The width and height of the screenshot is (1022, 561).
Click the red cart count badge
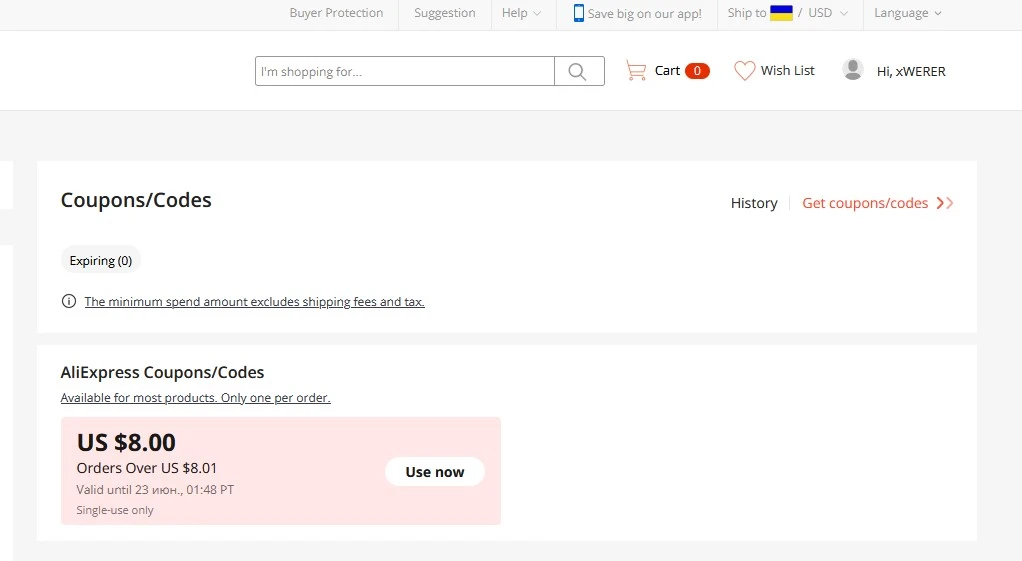[x=697, y=70]
